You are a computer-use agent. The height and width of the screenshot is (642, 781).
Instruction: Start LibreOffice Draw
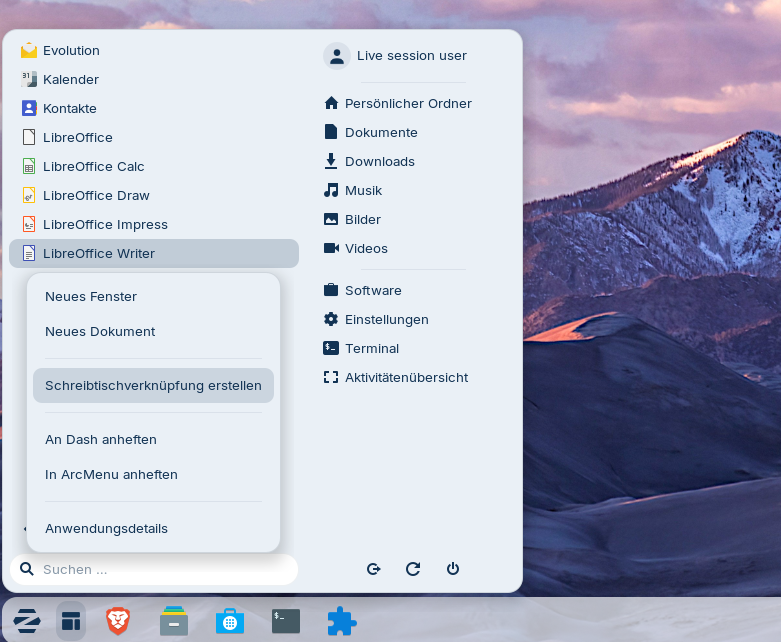pos(96,196)
